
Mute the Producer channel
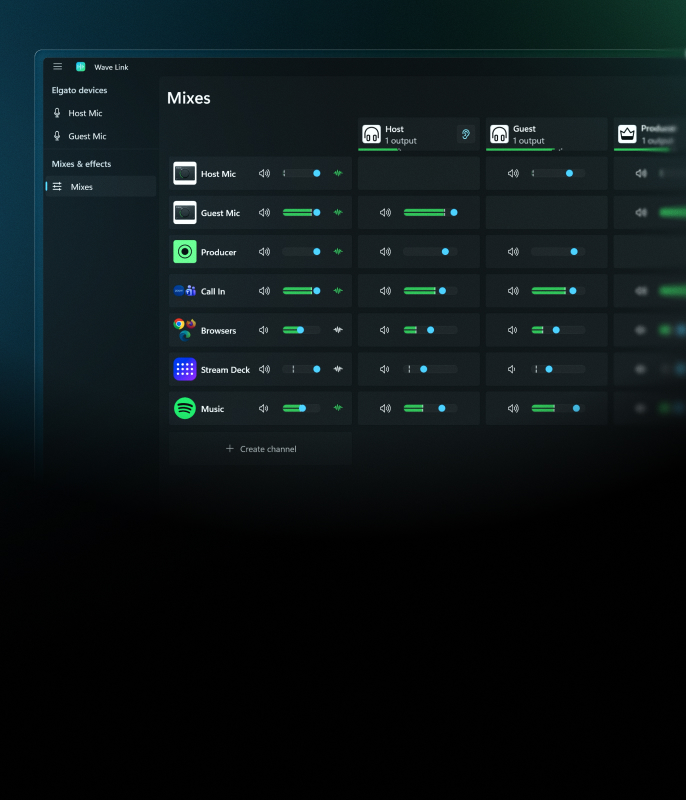click(x=264, y=252)
